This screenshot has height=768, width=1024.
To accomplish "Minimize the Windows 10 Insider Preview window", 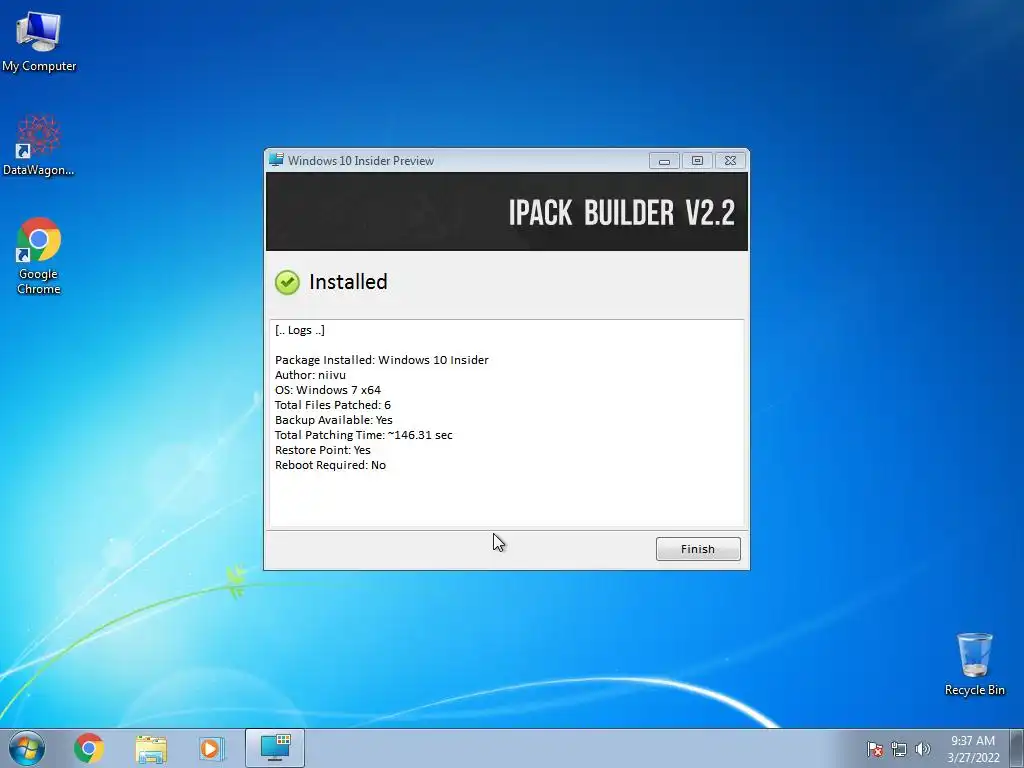I will [664, 161].
